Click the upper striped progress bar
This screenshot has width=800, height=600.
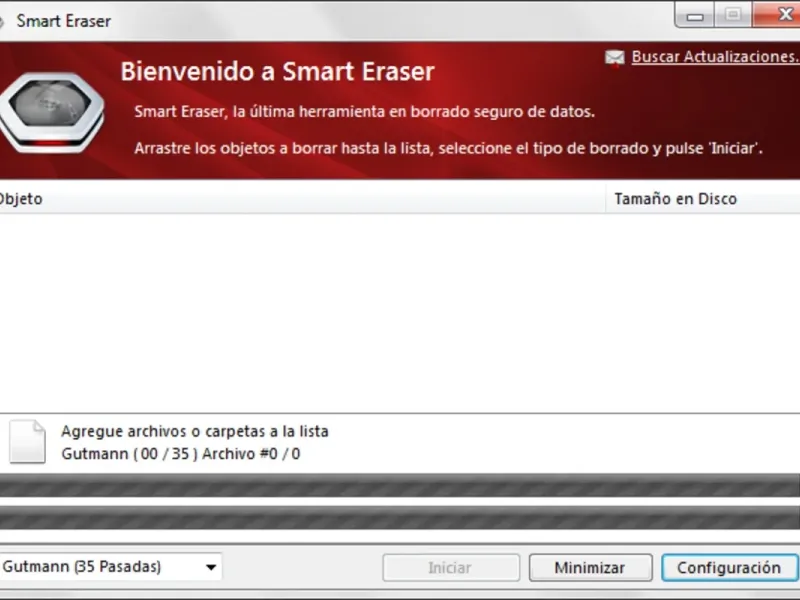(x=400, y=485)
